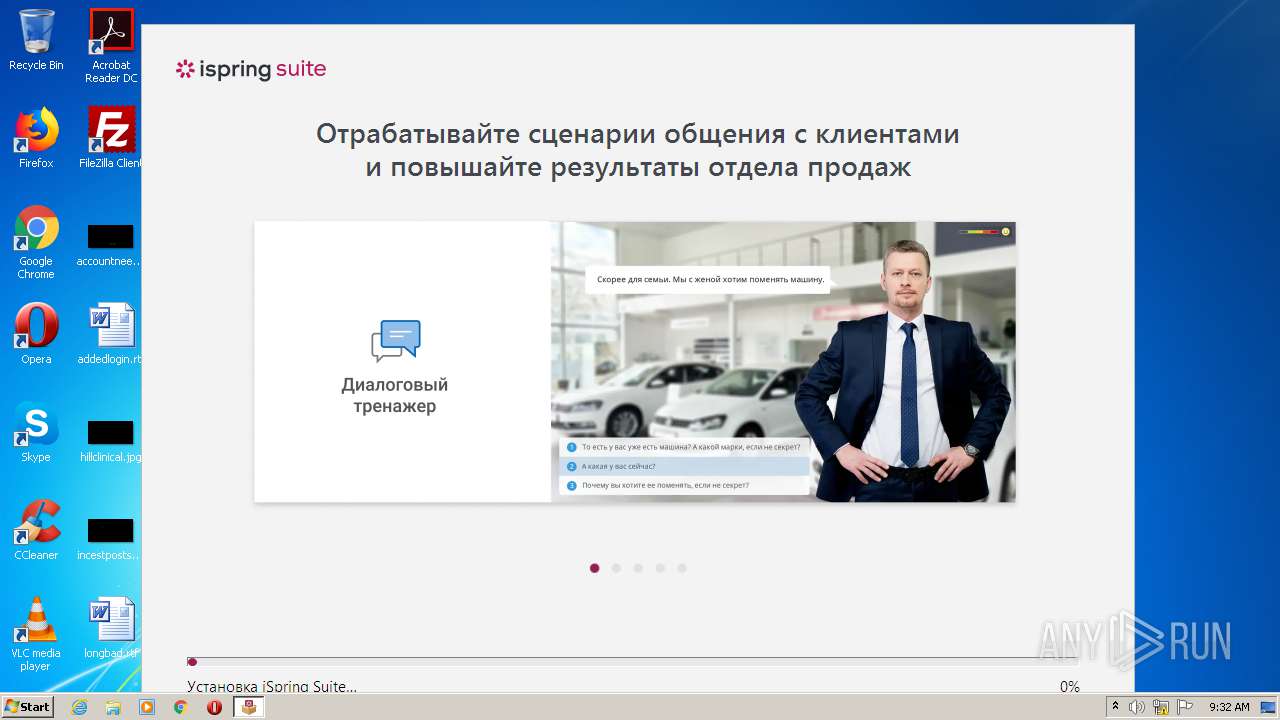Open Chrome from the taskbar

pos(181,707)
